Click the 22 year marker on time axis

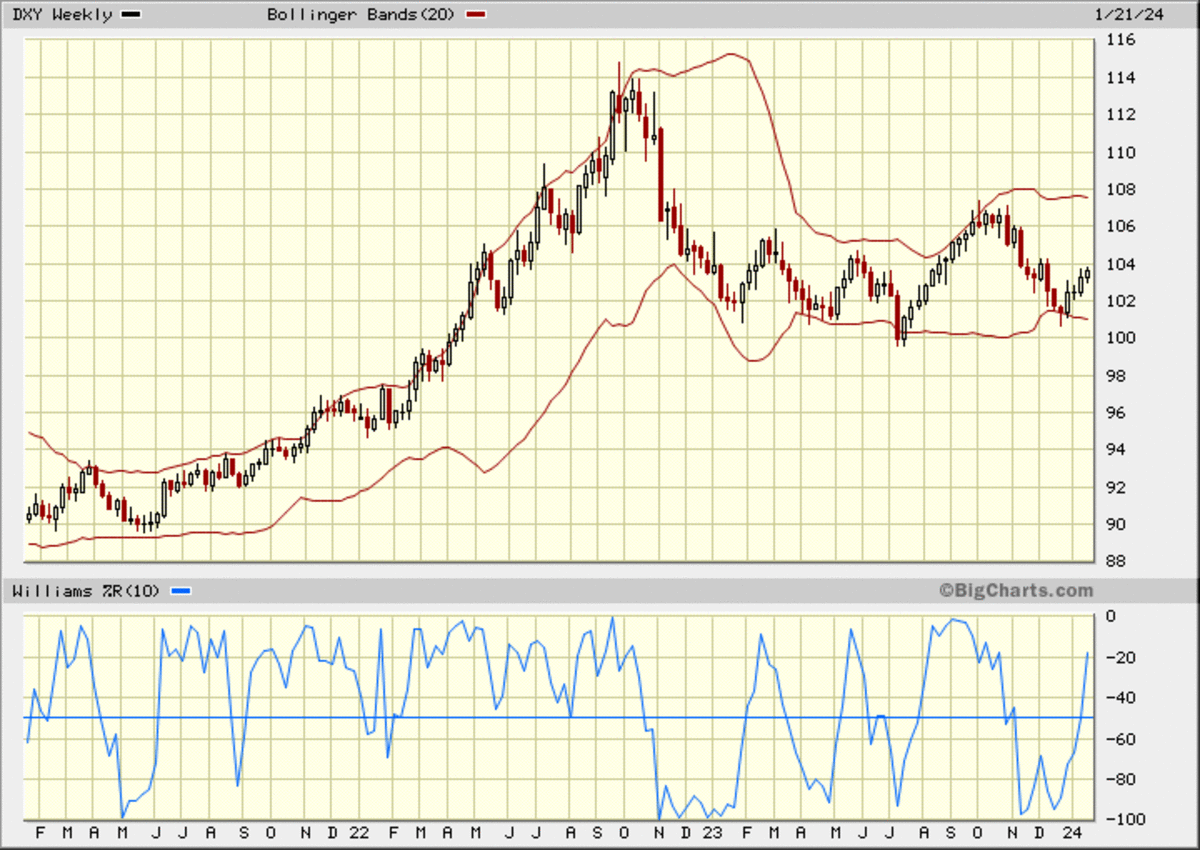click(359, 832)
